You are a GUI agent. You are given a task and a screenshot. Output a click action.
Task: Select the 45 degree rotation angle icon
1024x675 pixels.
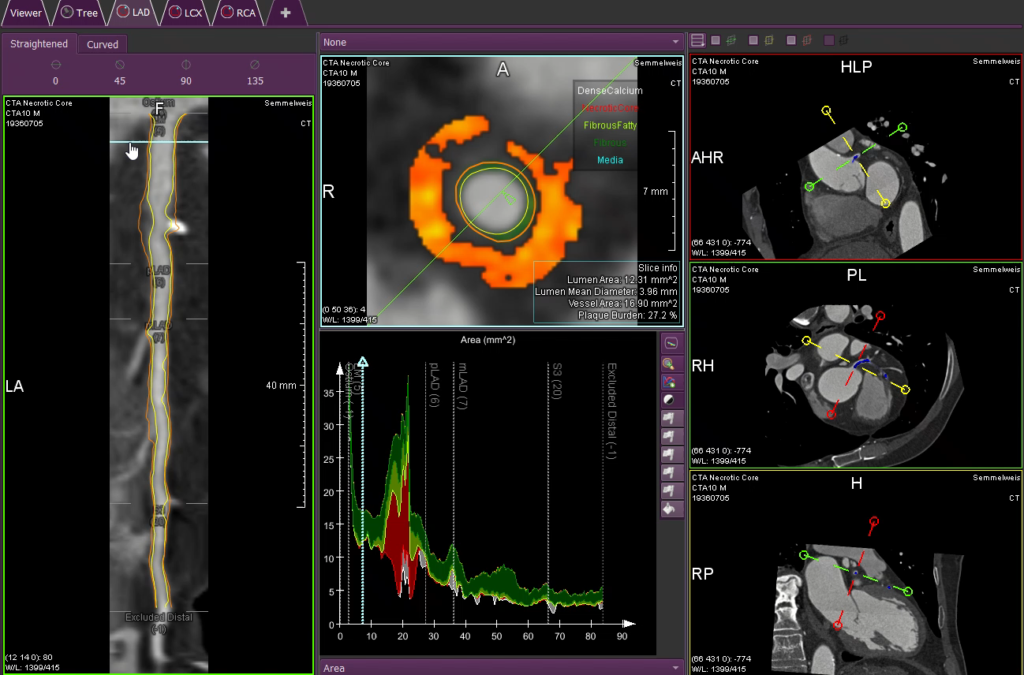(120, 65)
